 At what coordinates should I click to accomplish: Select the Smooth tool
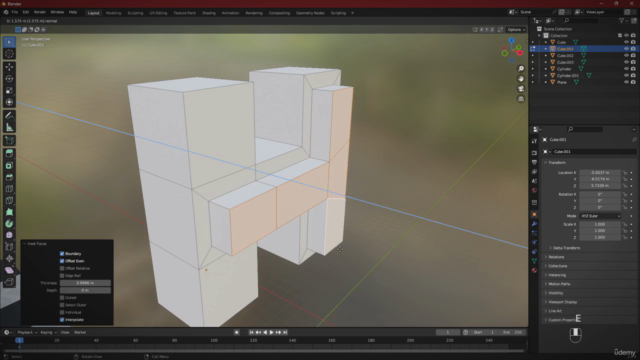pyautogui.click(x=9, y=235)
